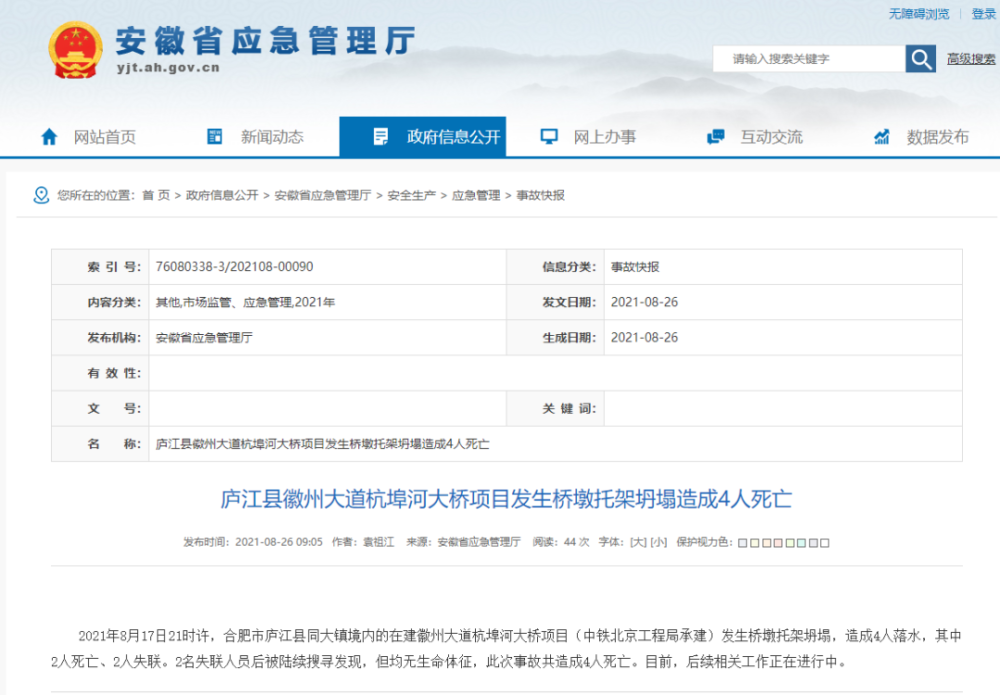Click the document icon beside 政府信息公开
The height and width of the screenshot is (695, 1000).
[x=381, y=136]
